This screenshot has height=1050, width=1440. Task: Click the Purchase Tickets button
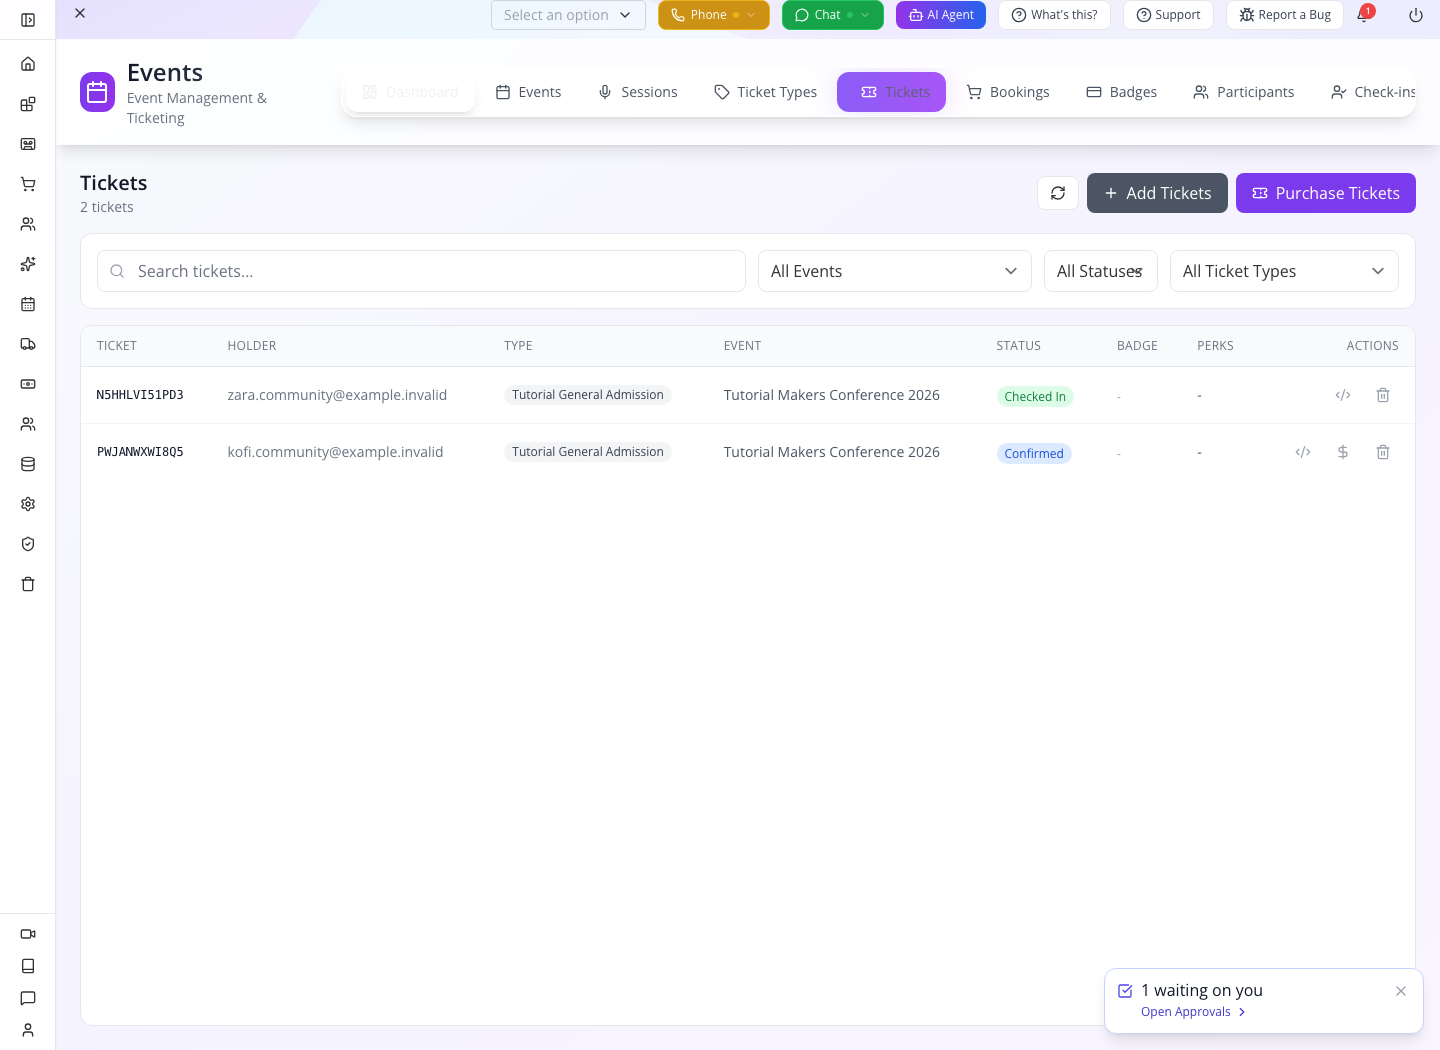[1326, 193]
